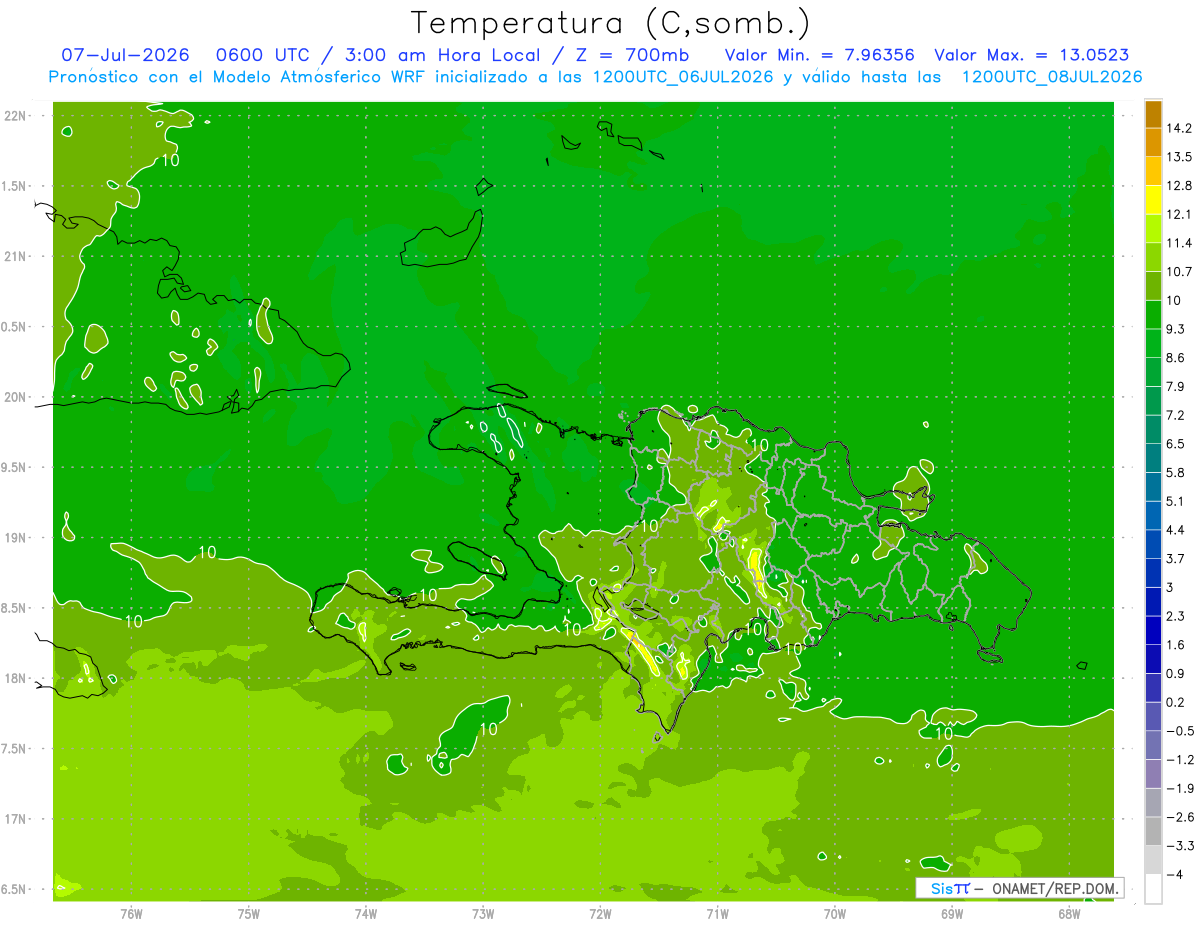Image resolution: width=1200 pixels, height=927 pixels.
Task: Click "Valor Max. = 13.0523" text
Action: [1032, 55]
